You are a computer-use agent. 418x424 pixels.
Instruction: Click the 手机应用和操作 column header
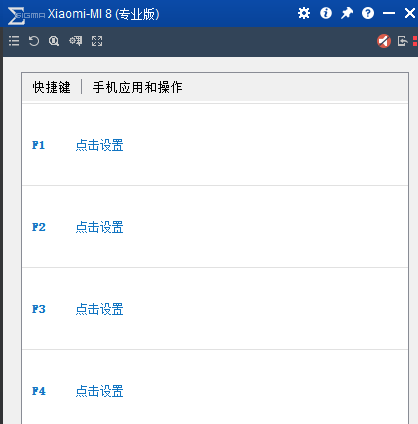pyautogui.click(x=138, y=87)
